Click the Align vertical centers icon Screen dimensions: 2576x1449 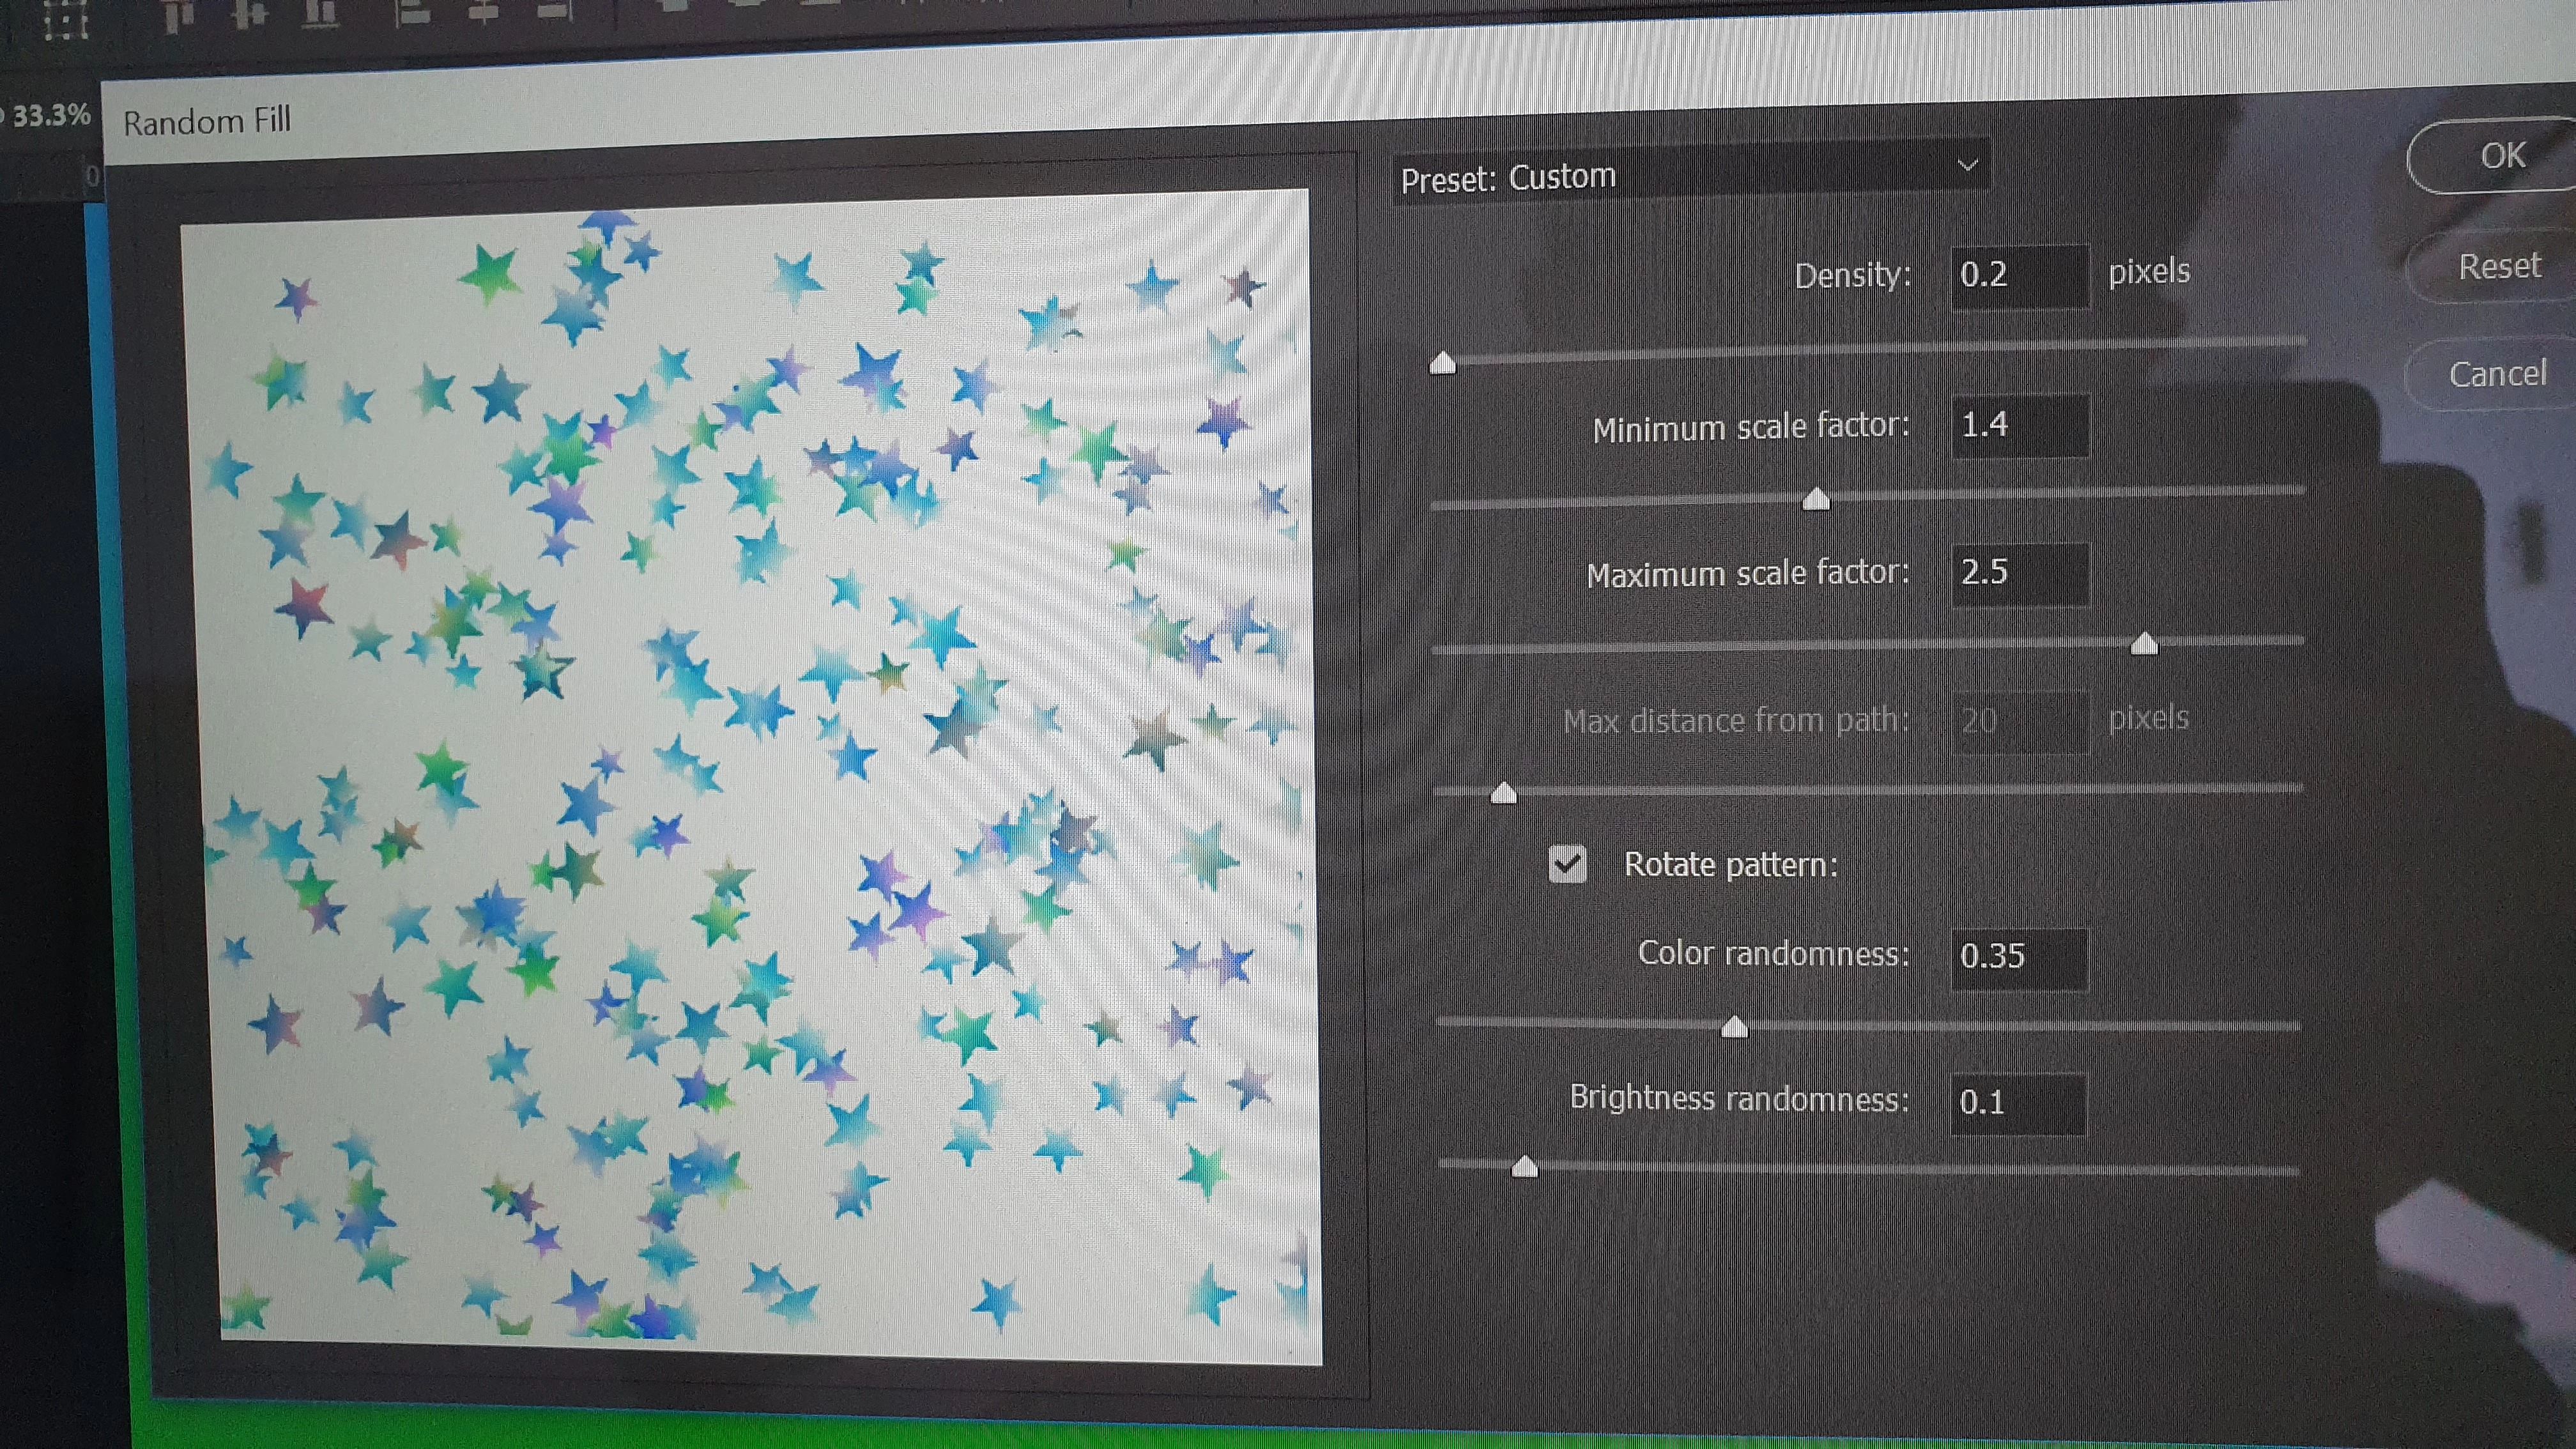click(x=249, y=14)
